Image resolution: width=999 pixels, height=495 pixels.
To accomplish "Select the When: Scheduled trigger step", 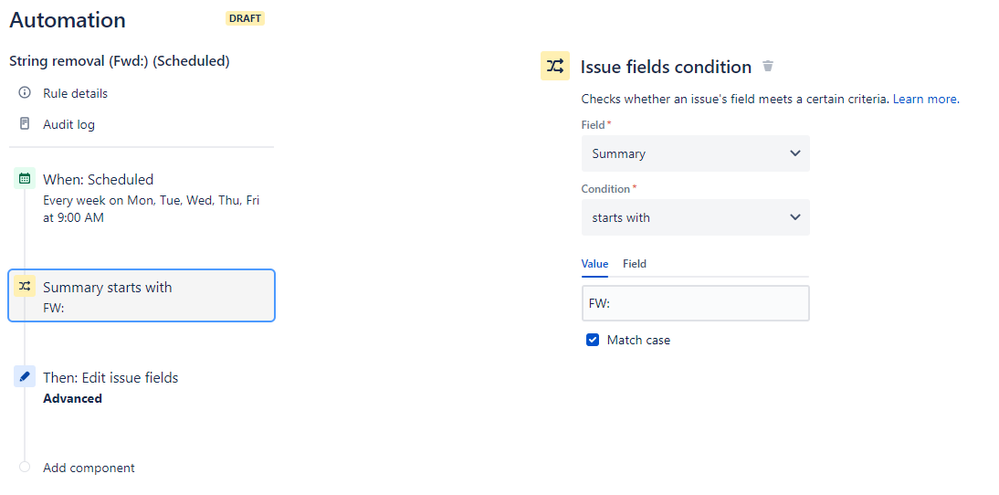I will (98, 180).
